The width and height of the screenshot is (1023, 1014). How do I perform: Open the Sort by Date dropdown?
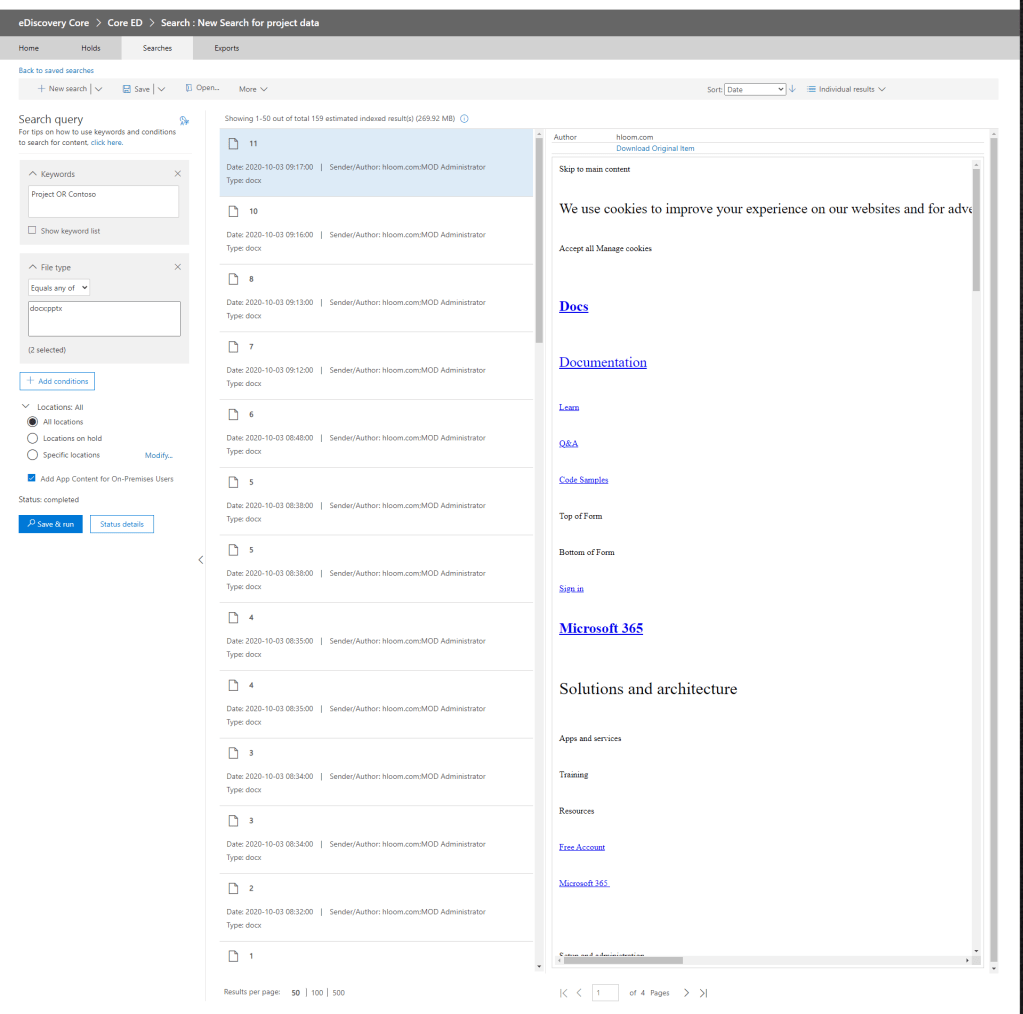pos(755,89)
